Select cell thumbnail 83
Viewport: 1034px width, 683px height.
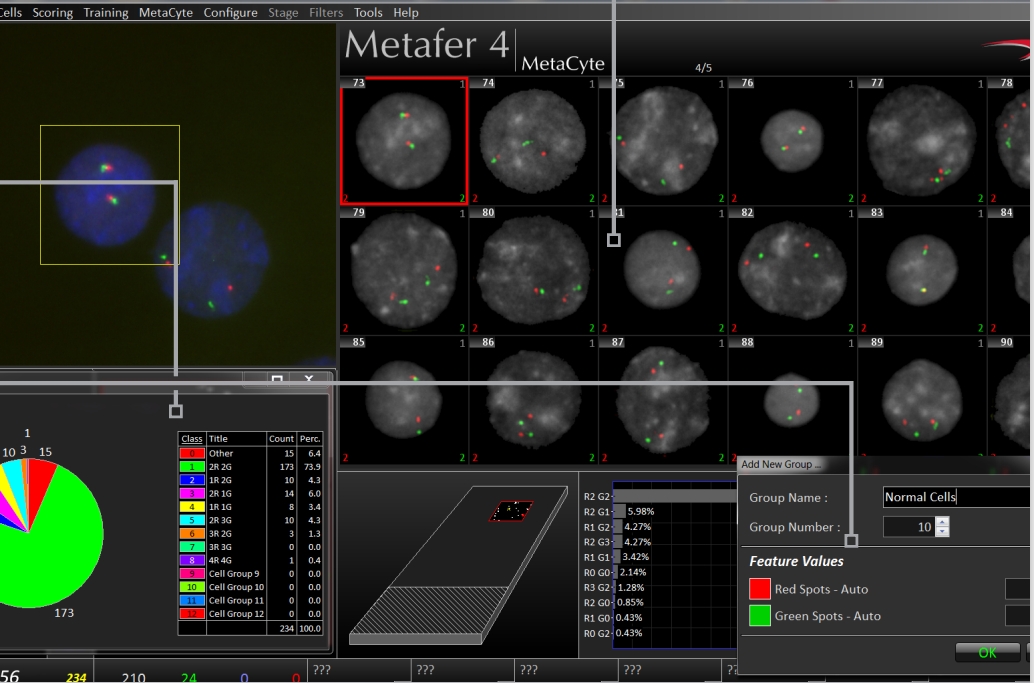click(x=921, y=270)
